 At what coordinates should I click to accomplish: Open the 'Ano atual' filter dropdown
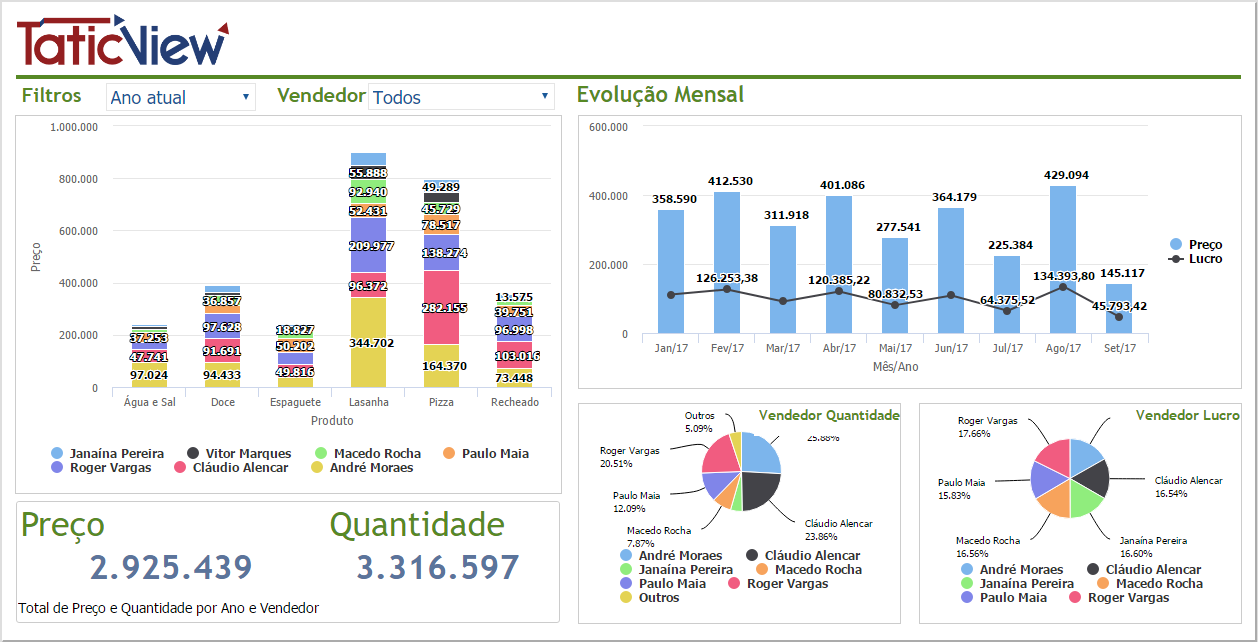(x=181, y=97)
